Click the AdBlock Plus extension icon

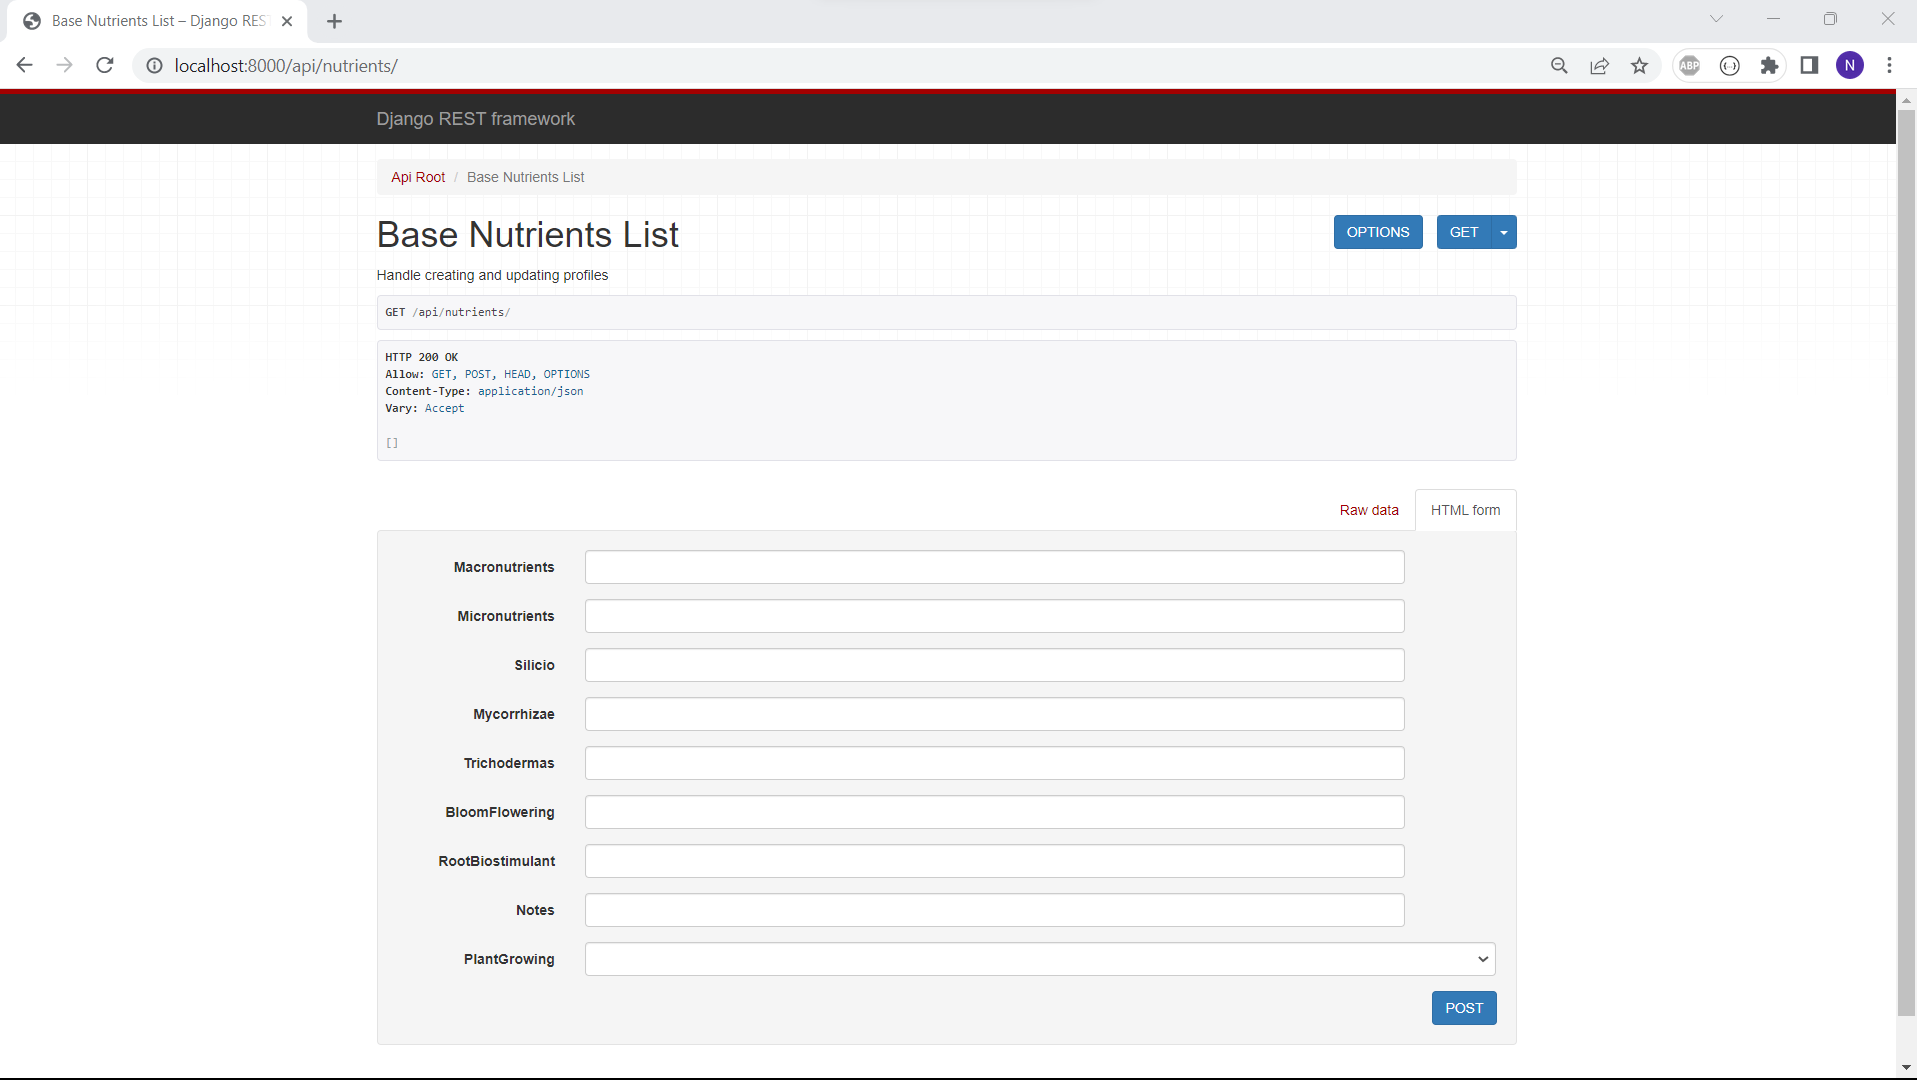pyautogui.click(x=1689, y=66)
